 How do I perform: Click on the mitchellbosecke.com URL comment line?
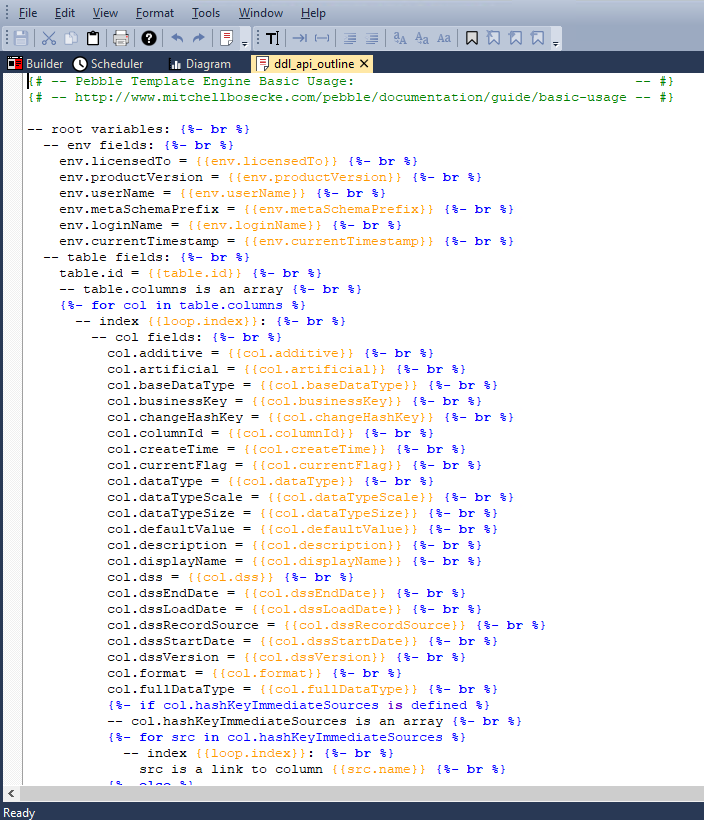coord(351,97)
